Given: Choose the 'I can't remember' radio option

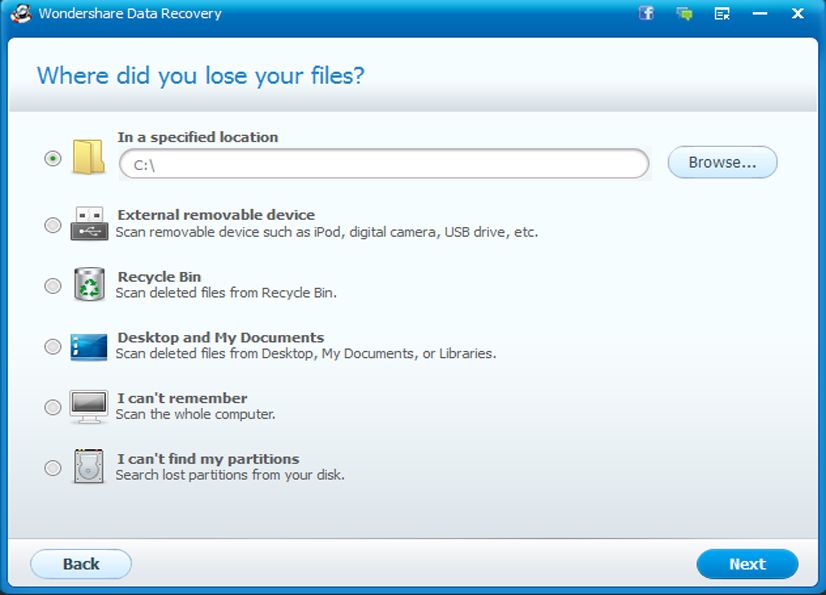Looking at the screenshot, I should (53, 407).
